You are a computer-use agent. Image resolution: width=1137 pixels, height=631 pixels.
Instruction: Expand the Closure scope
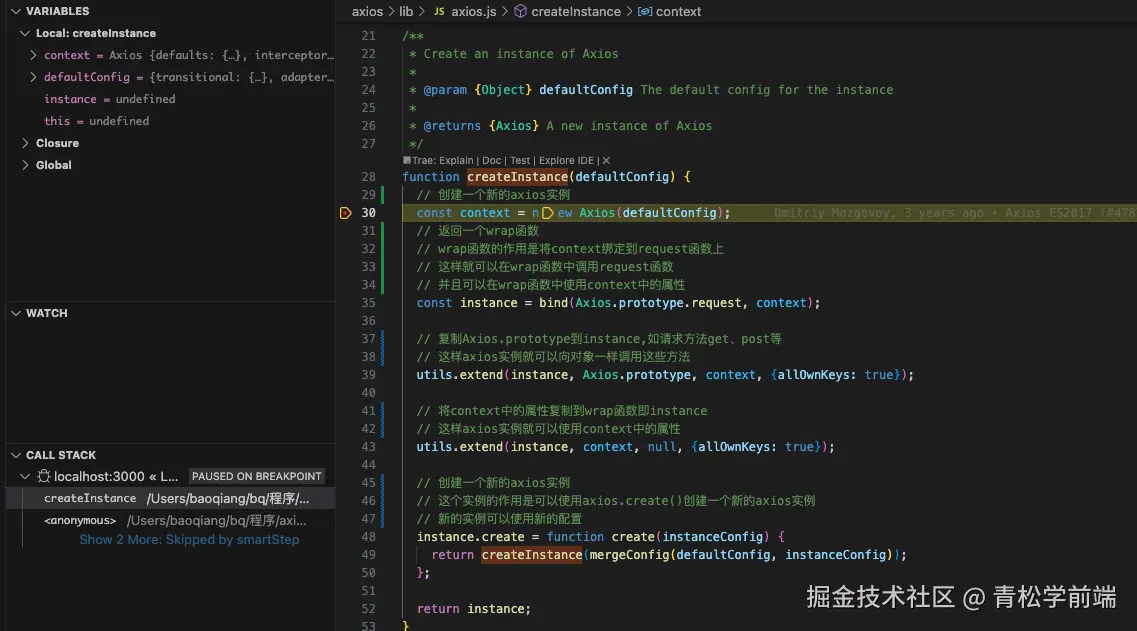click(25, 143)
